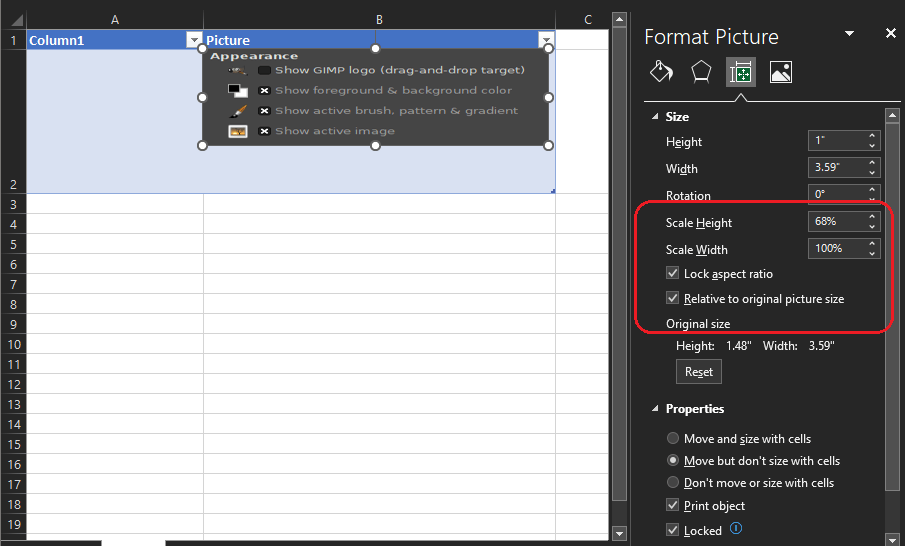Select column B header
The image size is (905, 546).
click(379, 20)
